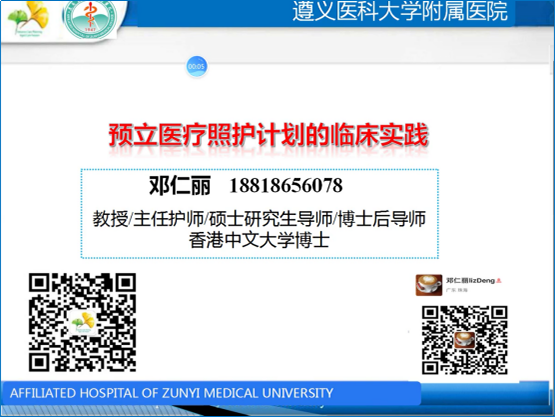
Task: Click the 教授/主任护师 credentials line
Action: point(259,219)
